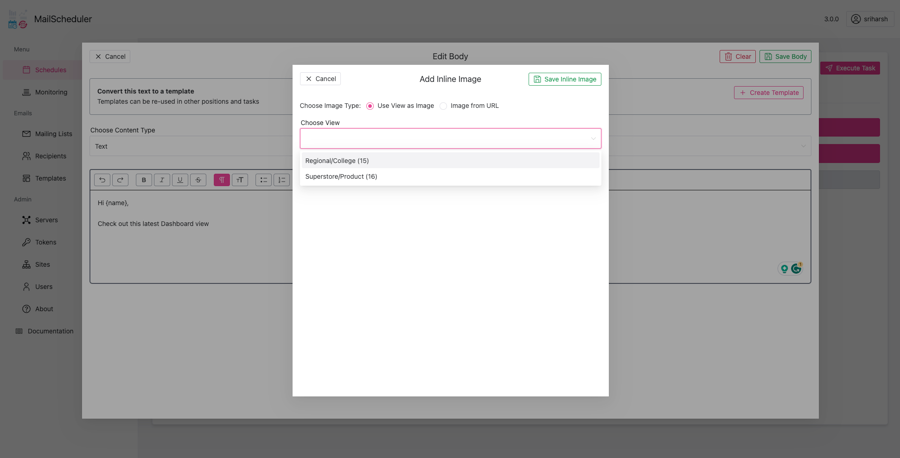Viewport: 900px width, 458px height.
Task: Click the Monitoring icon in sidebar
Action: click(26, 92)
